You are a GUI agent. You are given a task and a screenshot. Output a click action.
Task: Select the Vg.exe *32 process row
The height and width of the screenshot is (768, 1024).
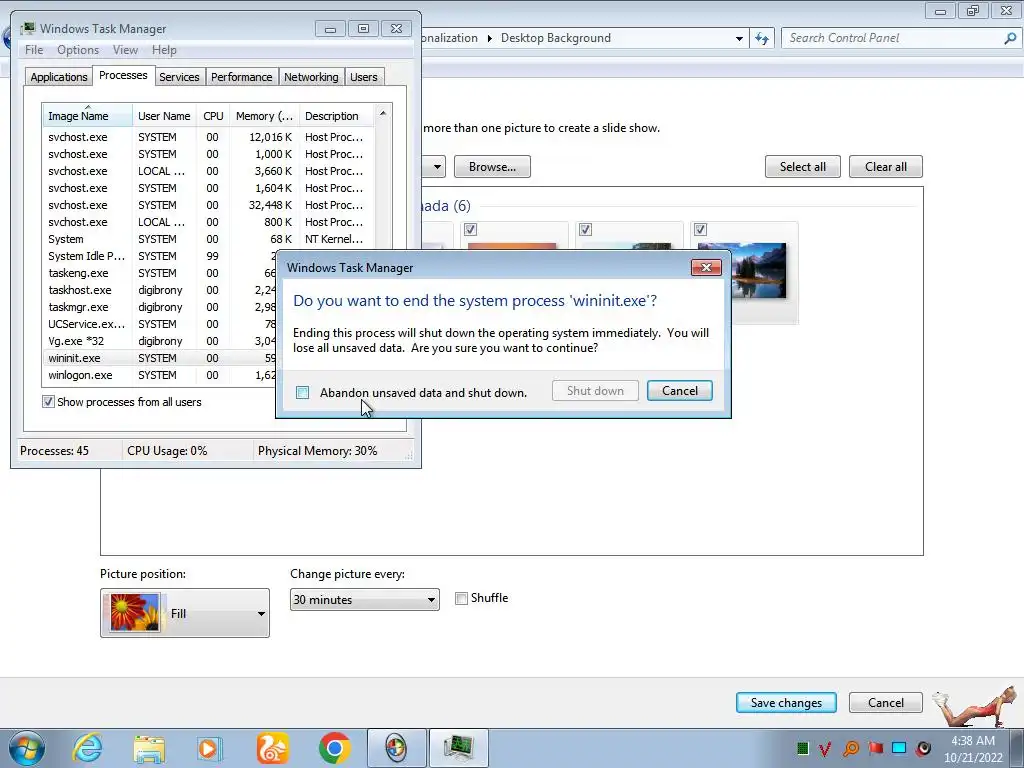[159, 341]
